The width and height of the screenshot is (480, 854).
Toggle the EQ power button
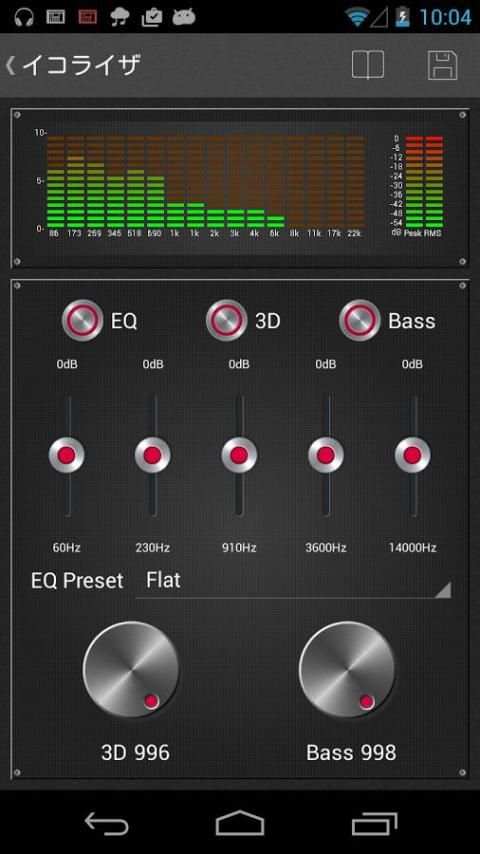point(82,320)
